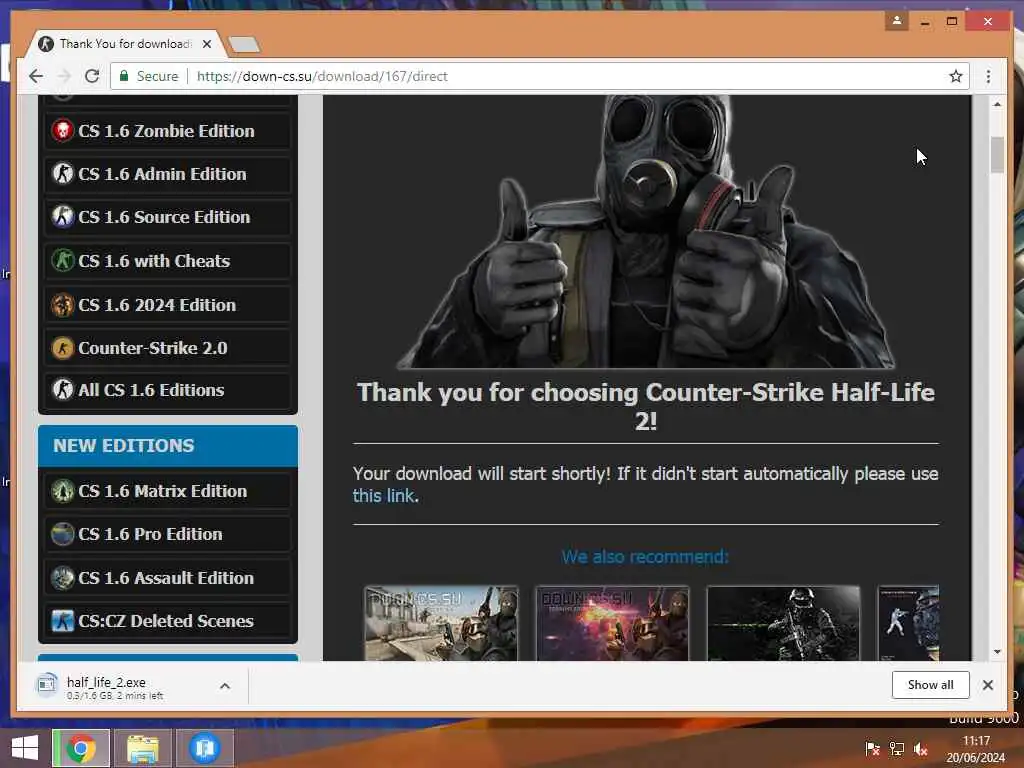Click the Thank you for choosing heading
1024x768 pixels.
tap(646, 406)
